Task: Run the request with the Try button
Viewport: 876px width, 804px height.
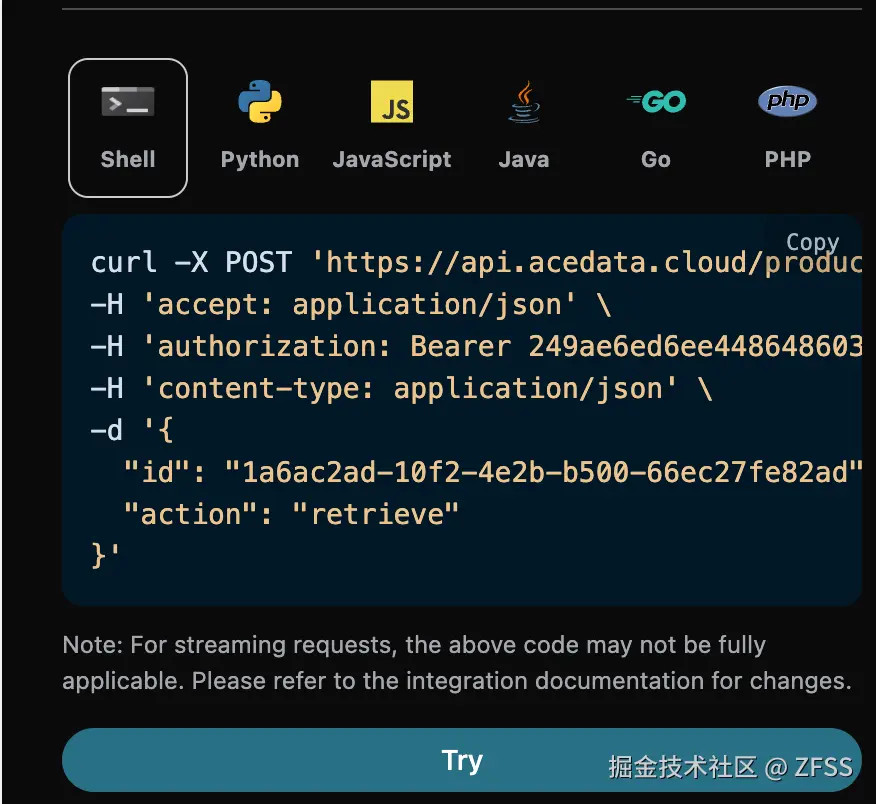Action: click(x=461, y=760)
